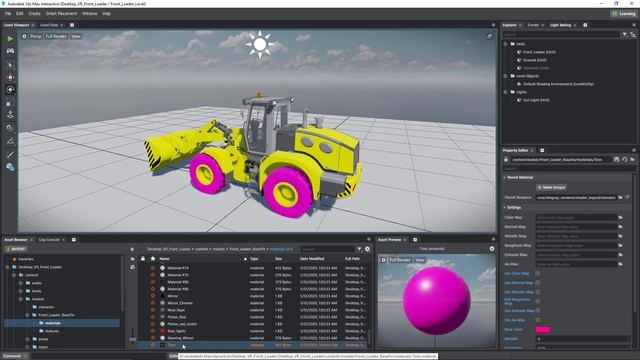Viewport: 640px width, 360px height.
Task: Click the Asset Browser settings gear icon
Action: click(367, 249)
